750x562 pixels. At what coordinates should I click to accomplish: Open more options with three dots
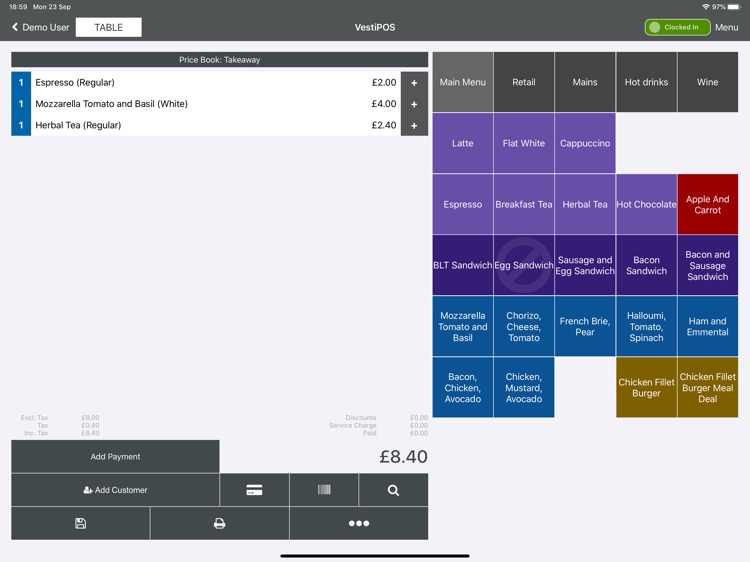click(358, 523)
